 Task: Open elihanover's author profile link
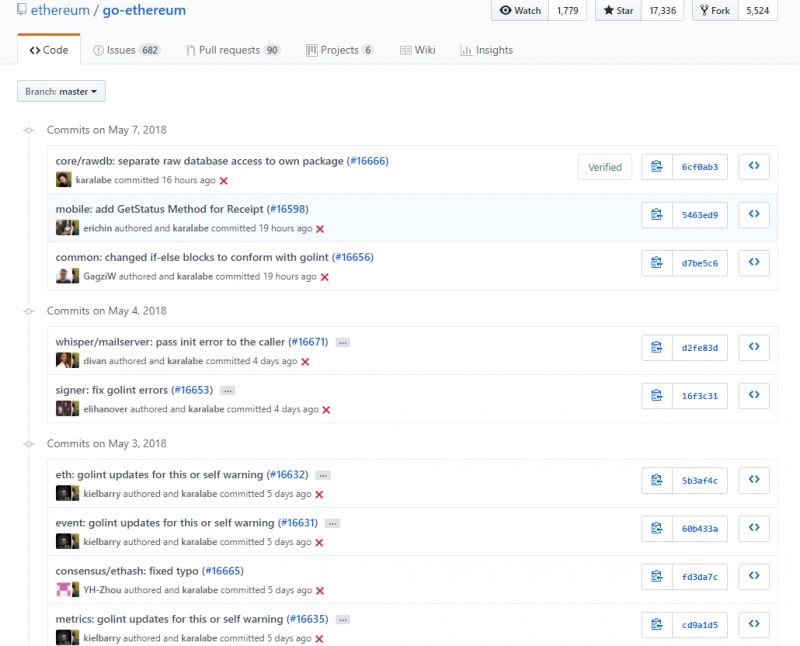pyautogui.click(x=106, y=409)
